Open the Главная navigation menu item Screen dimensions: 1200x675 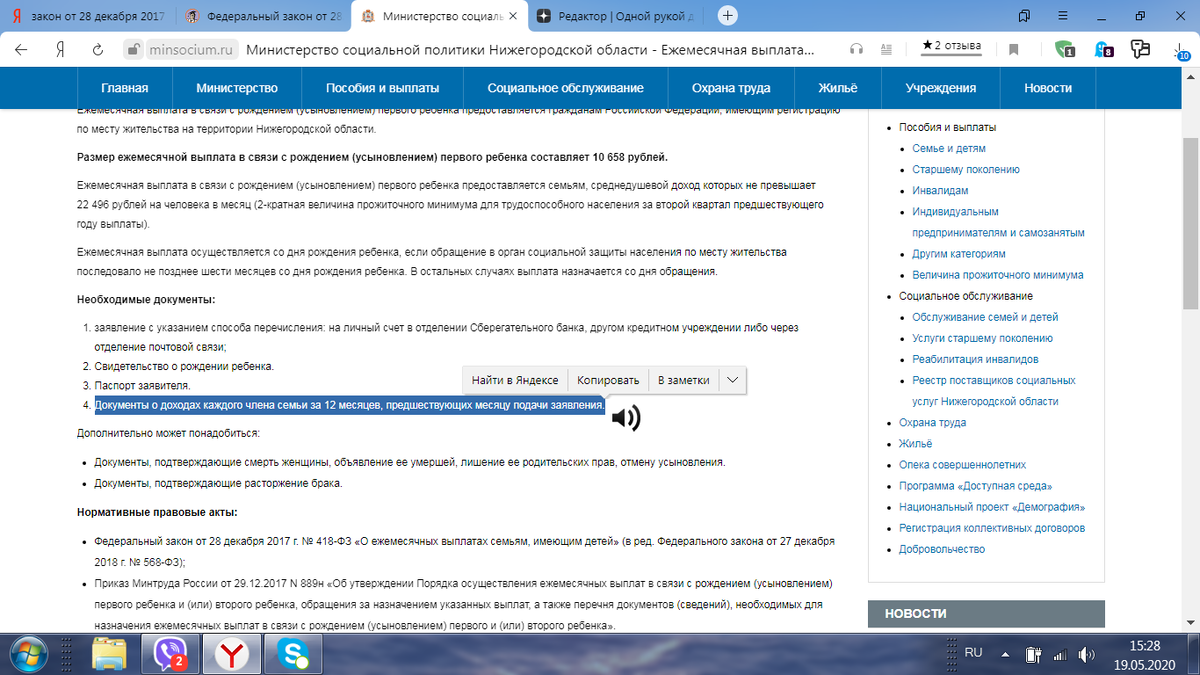pos(125,88)
